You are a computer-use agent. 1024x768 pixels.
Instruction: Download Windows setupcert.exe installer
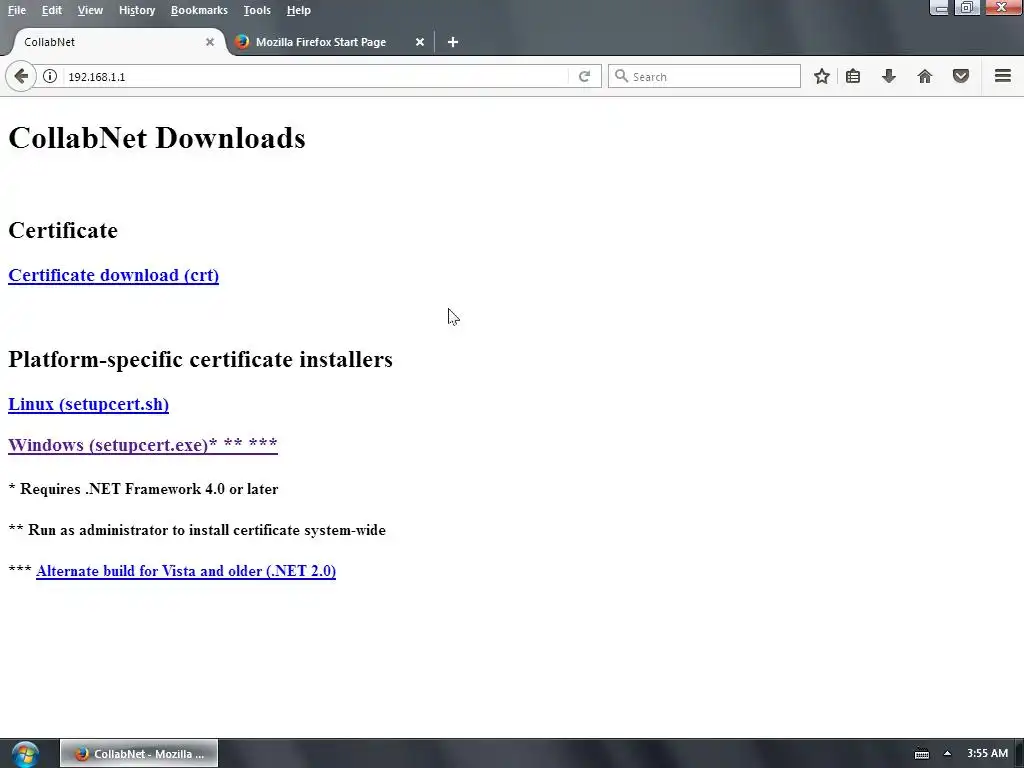click(143, 445)
